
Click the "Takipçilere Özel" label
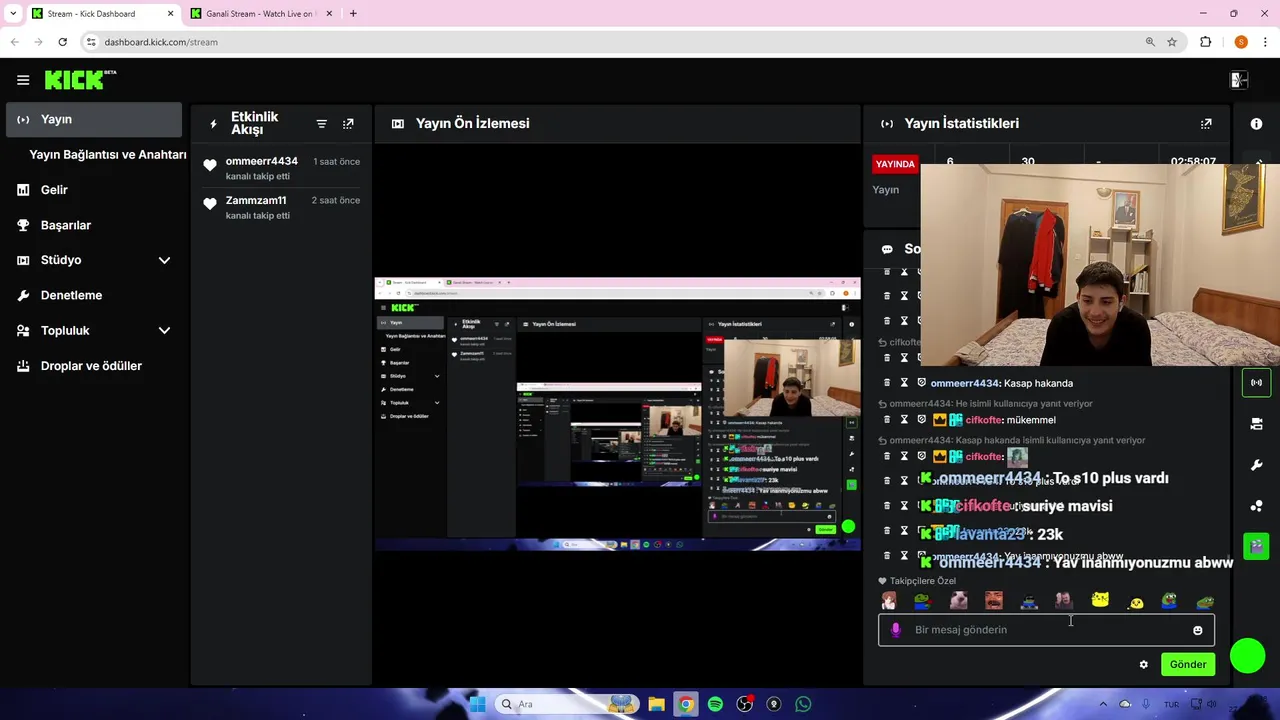click(923, 581)
